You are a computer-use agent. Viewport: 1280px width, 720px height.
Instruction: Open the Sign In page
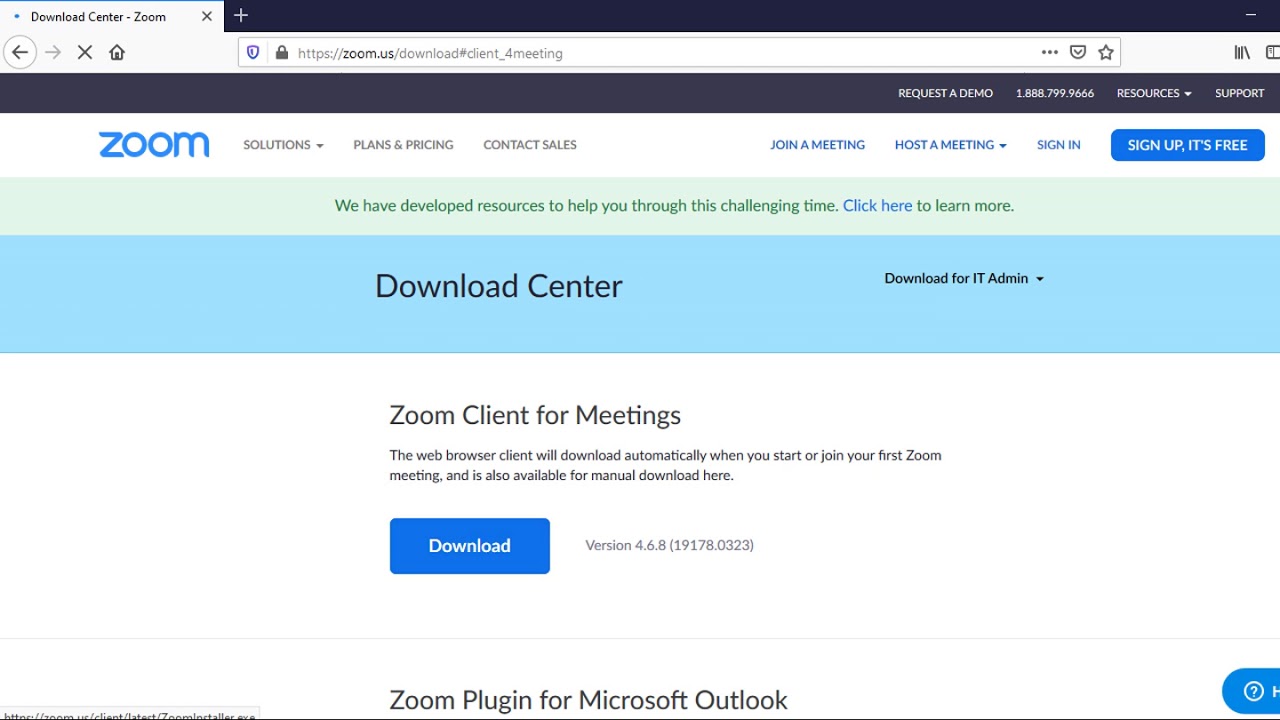pos(1059,145)
